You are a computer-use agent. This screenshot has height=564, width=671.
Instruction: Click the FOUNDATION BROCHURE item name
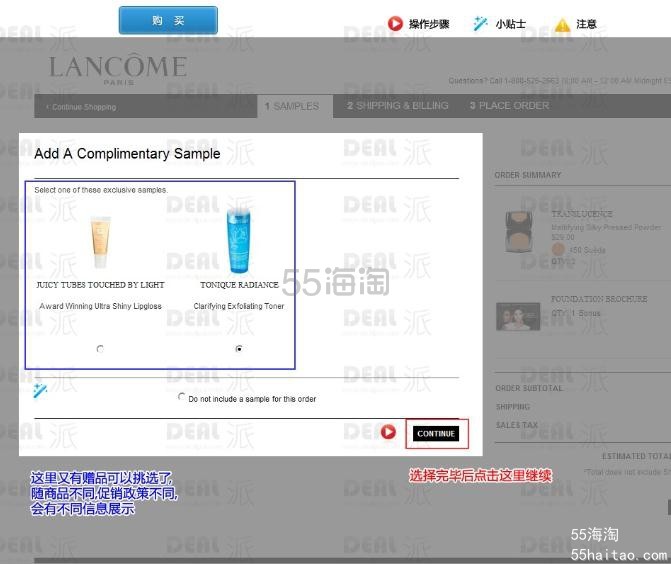(599, 299)
